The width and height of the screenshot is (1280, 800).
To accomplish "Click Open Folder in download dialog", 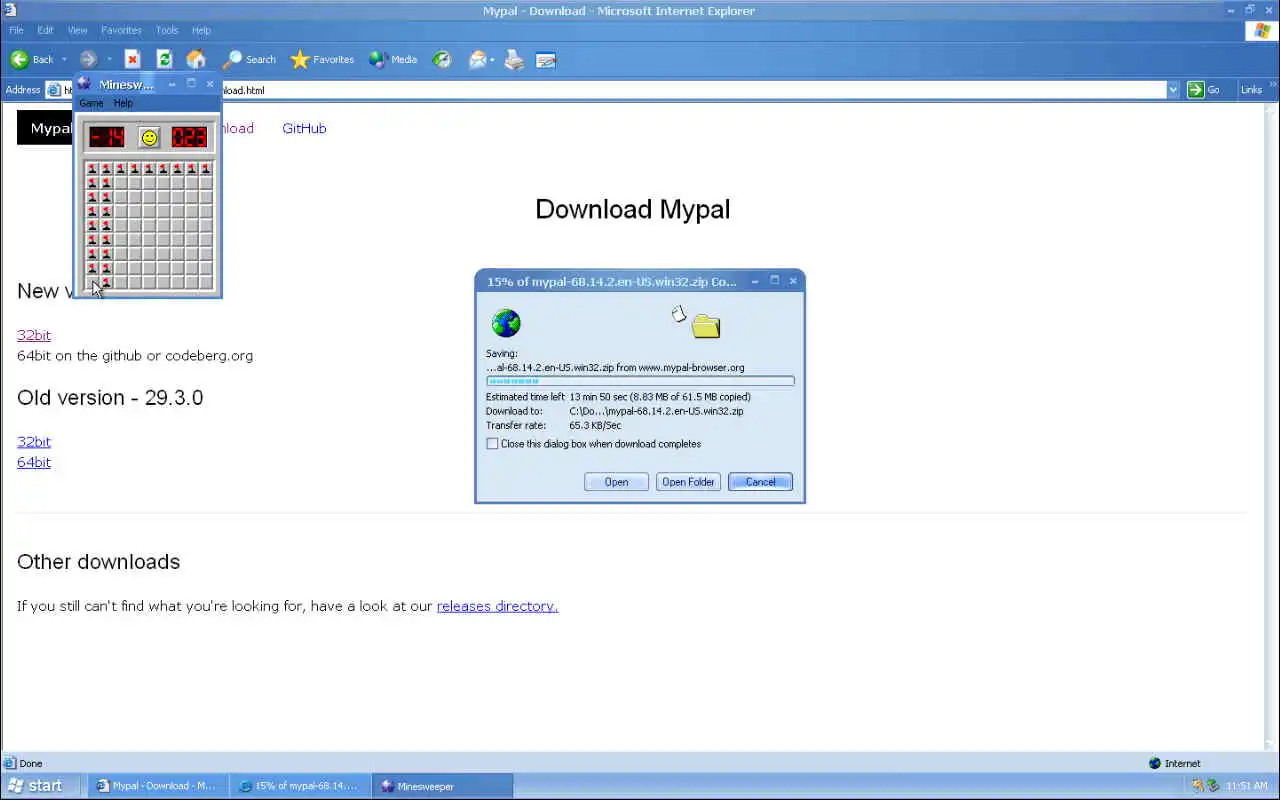I will 688,482.
